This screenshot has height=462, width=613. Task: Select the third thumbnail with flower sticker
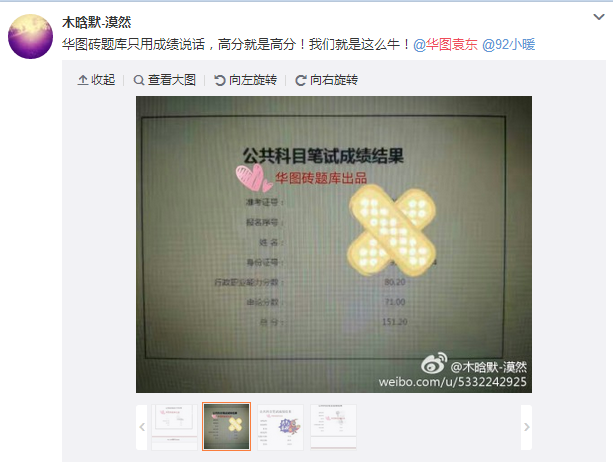coord(280,427)
